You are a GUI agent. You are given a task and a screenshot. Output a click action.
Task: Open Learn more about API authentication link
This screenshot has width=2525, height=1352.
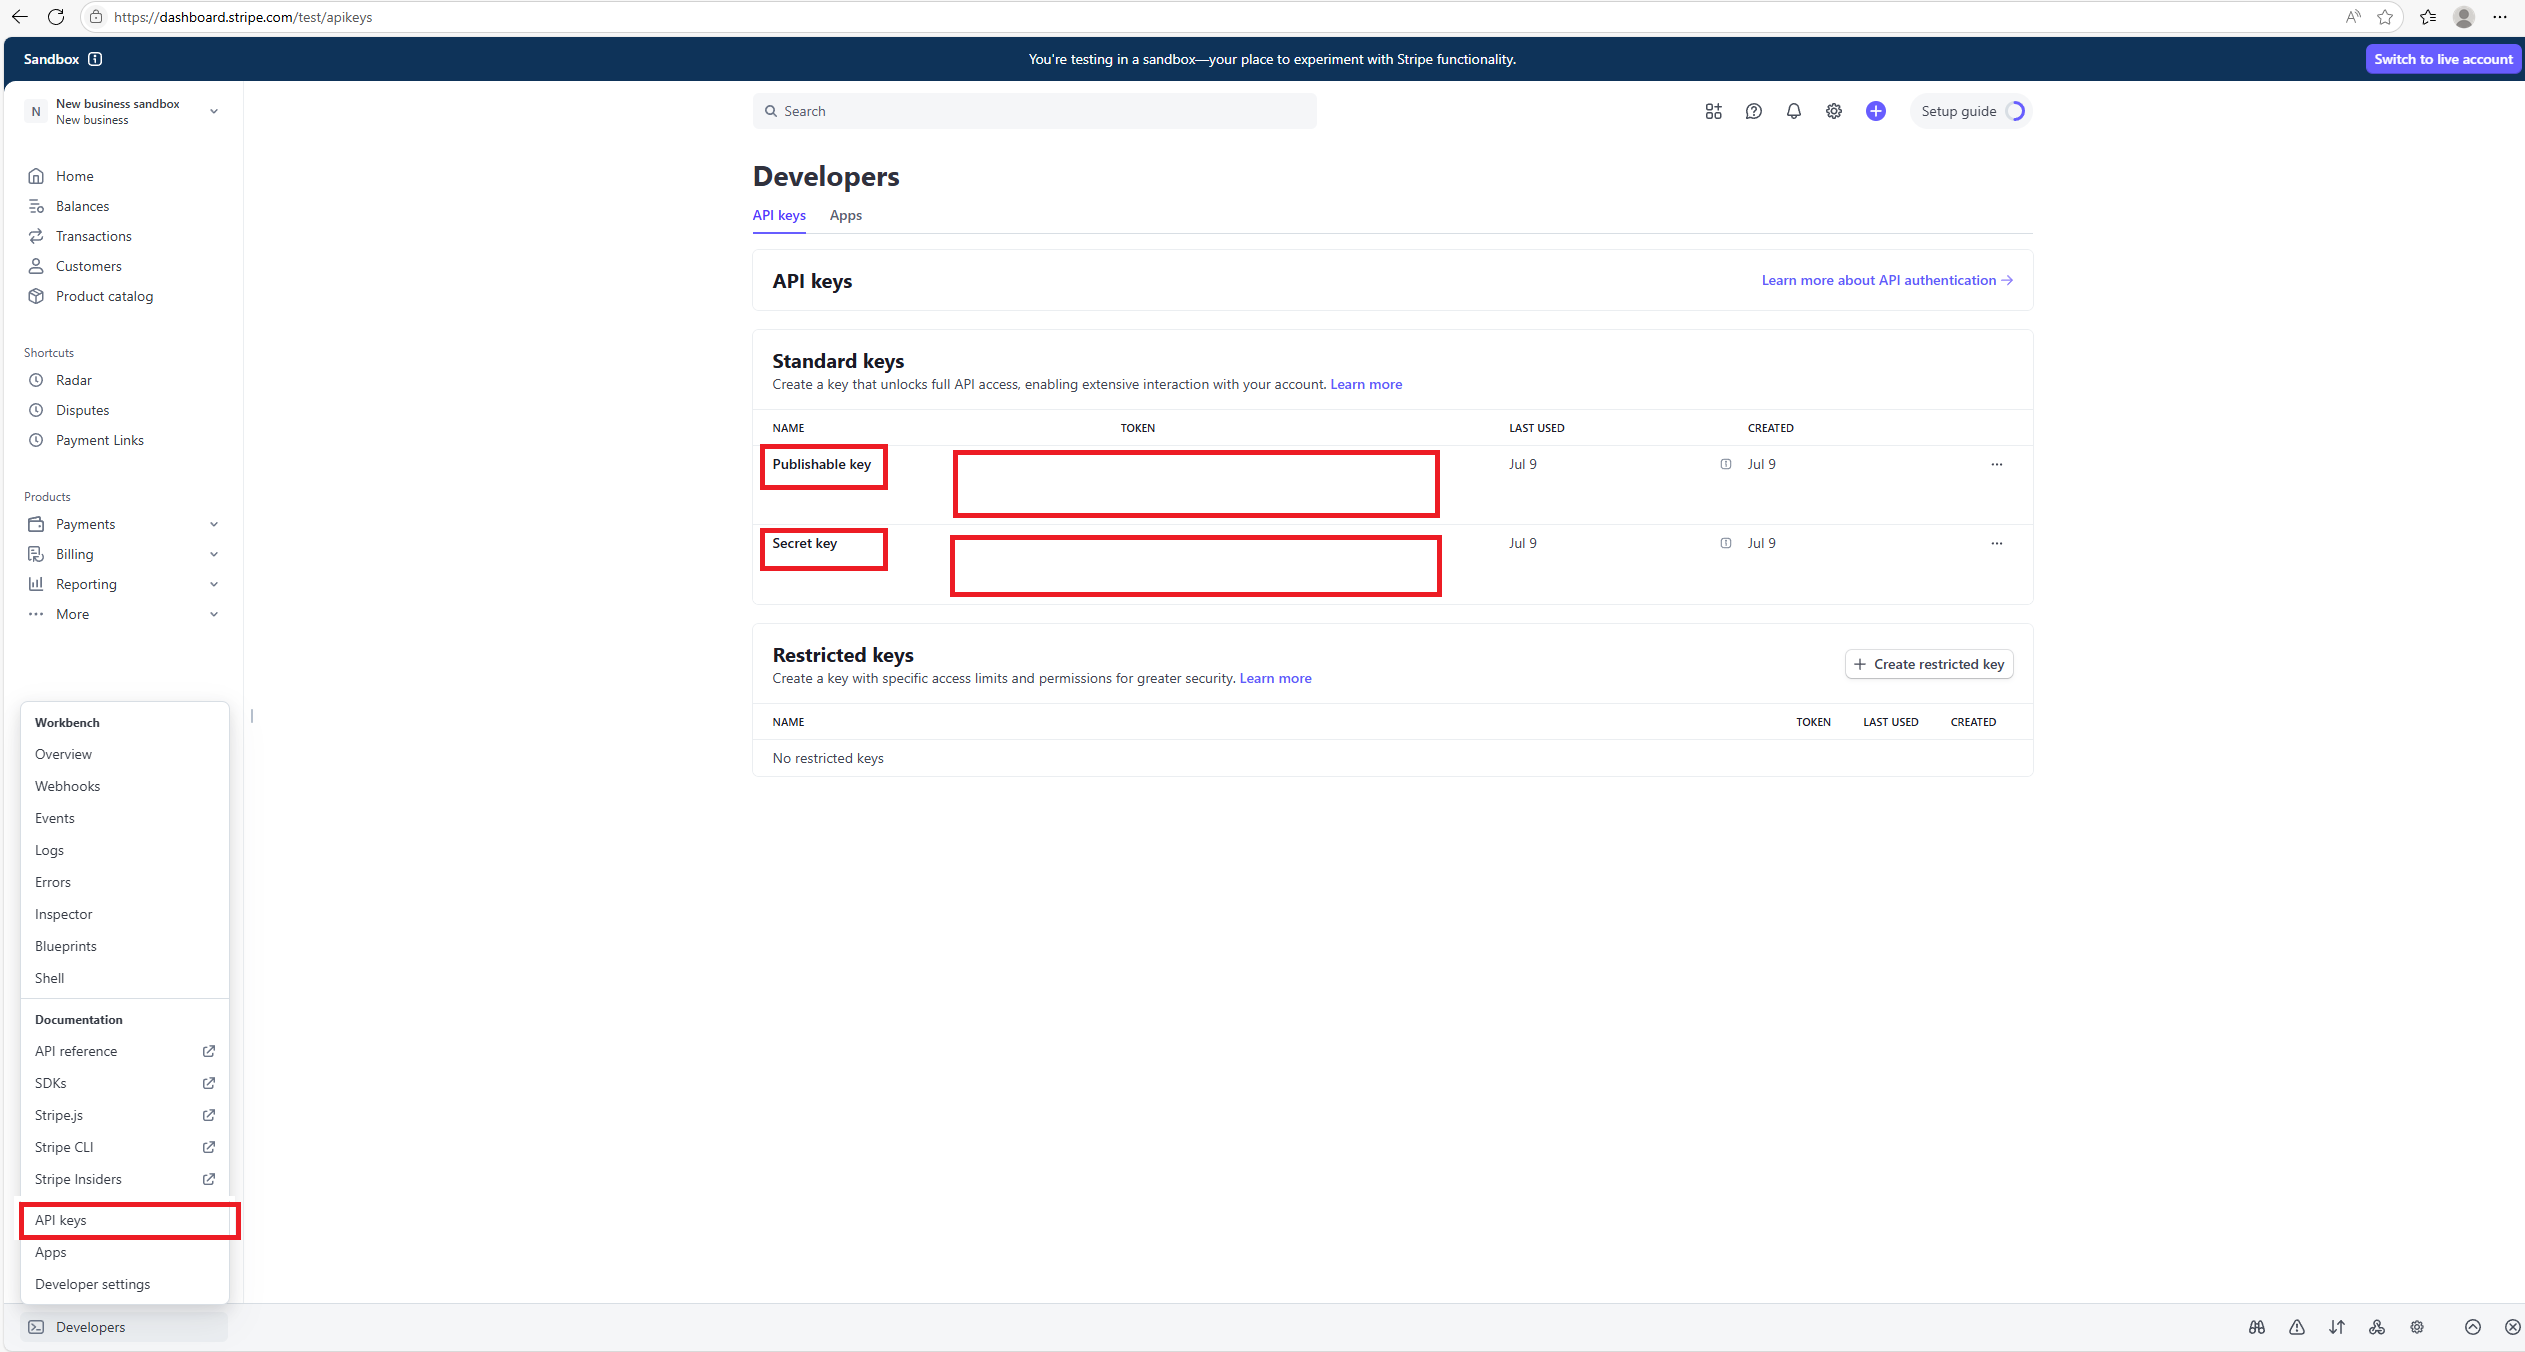[1887, 280]
